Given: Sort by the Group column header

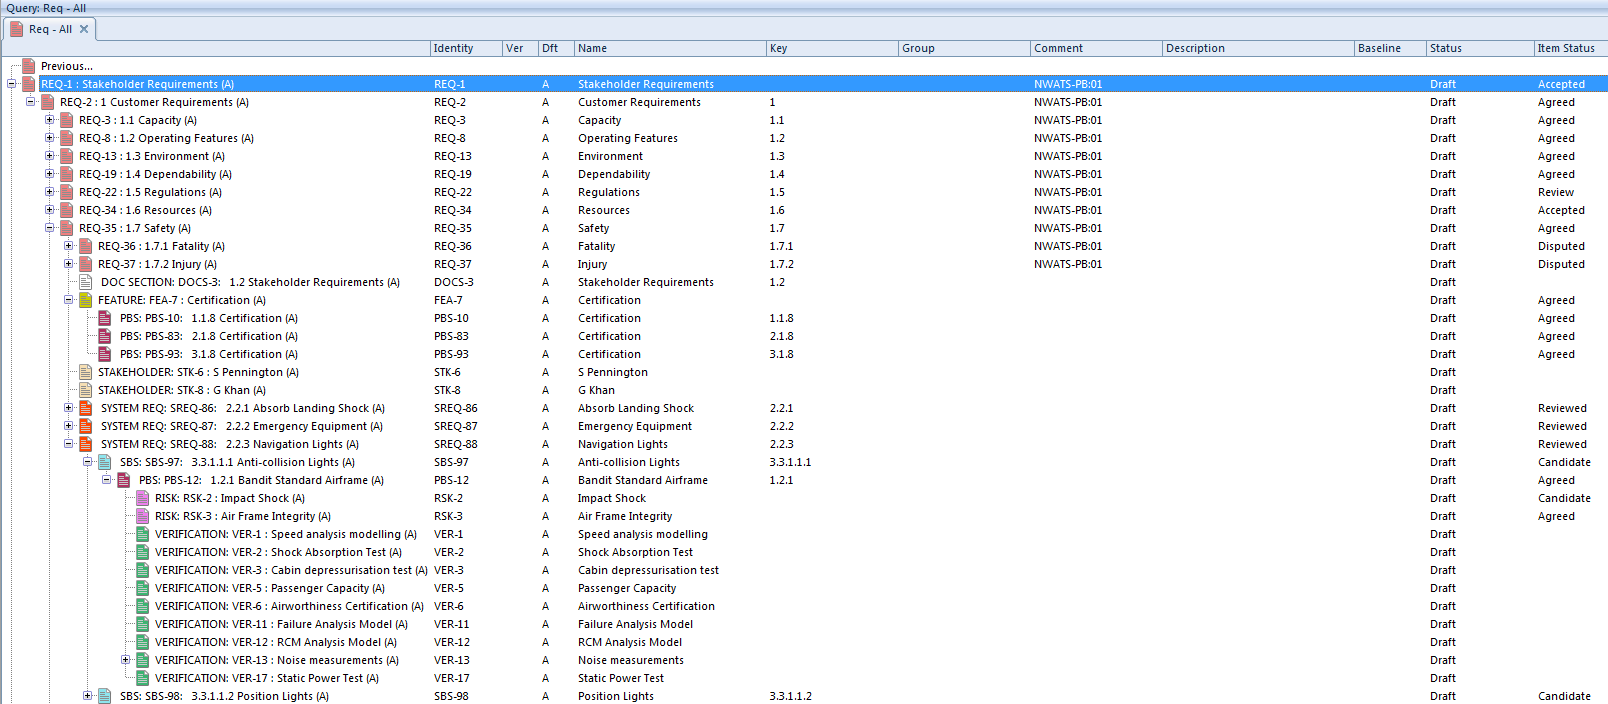Looking at the screenshot, I should [x=964, y=48].
